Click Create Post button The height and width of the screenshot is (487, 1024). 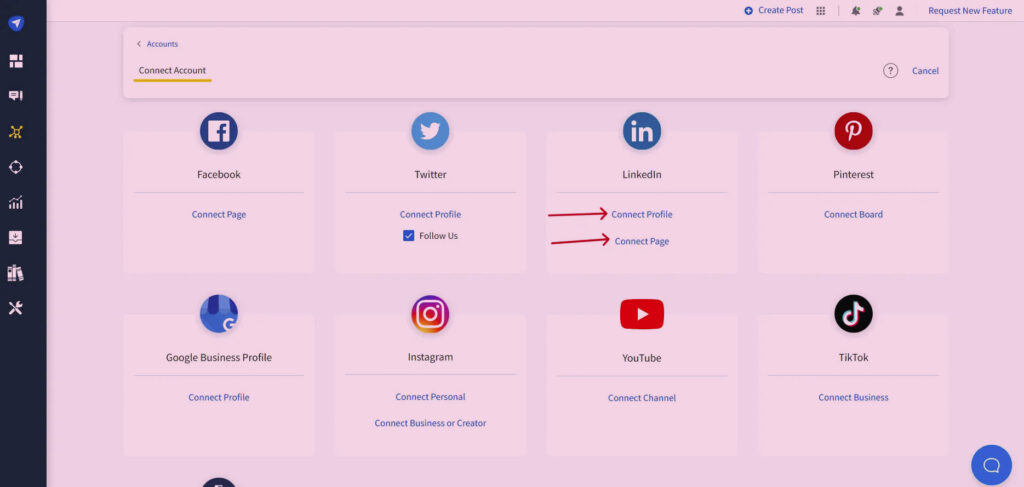pos(774,10)
